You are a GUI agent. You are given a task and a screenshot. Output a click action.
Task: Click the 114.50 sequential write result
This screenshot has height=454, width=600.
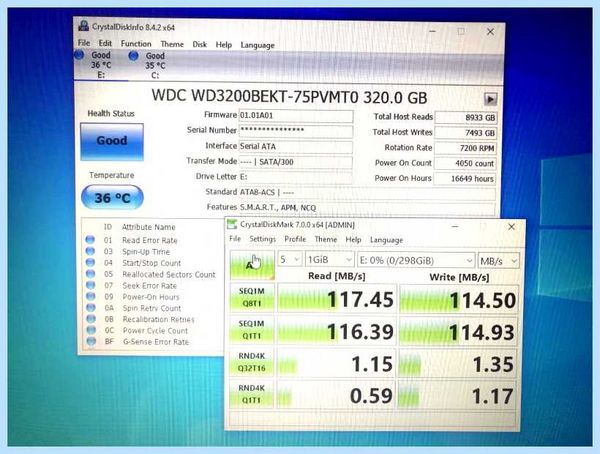[x=458, y=299]
